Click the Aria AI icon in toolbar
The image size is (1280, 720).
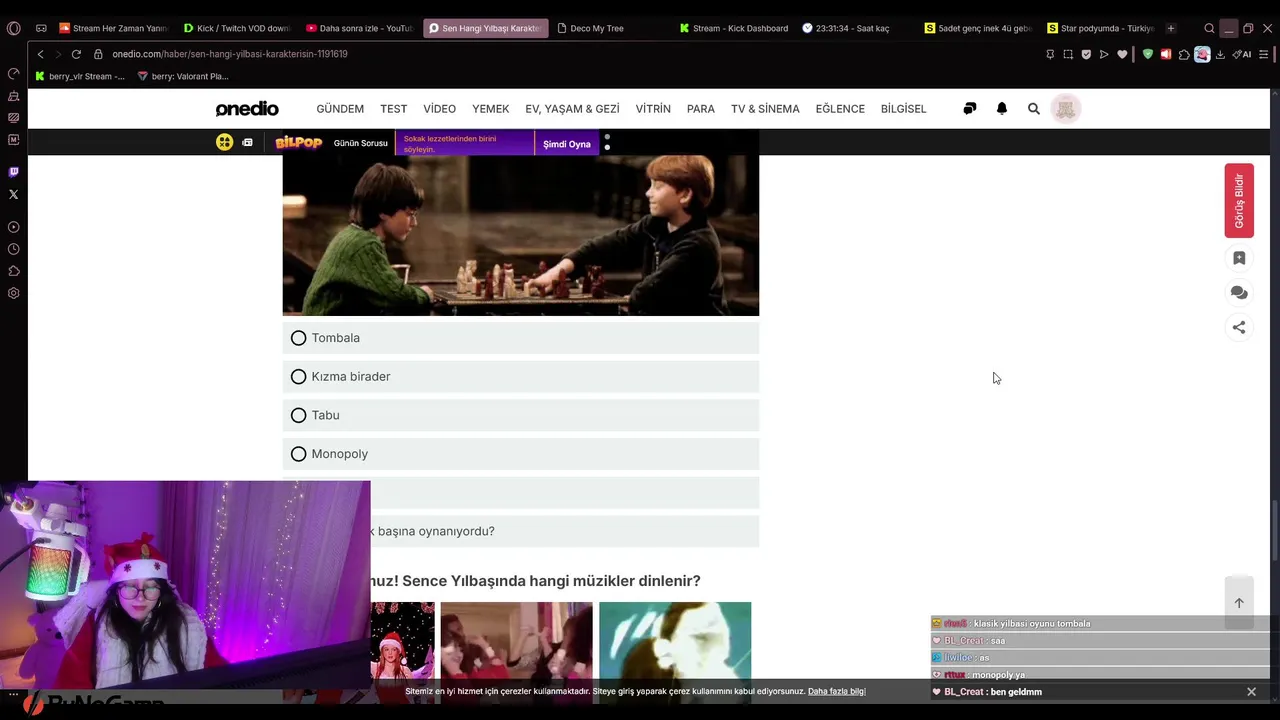(x=1241, y=54)
